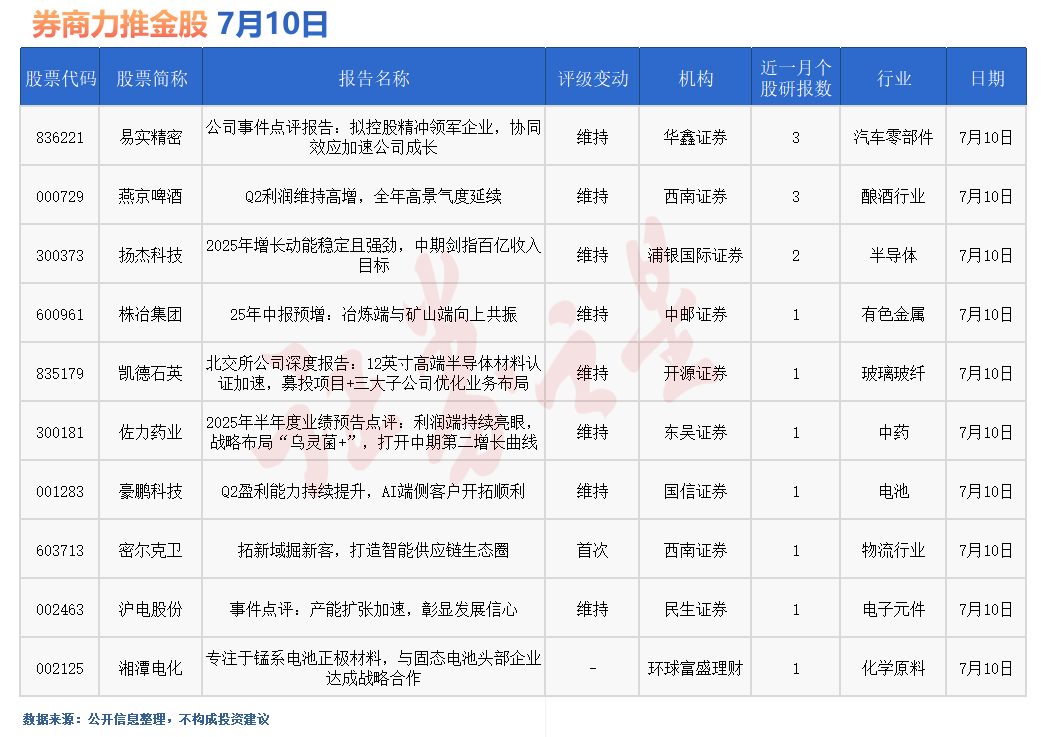Click industry 电子元件
Screen dimensions: 1048x737
pyautogui.click(x=894, y=609)
